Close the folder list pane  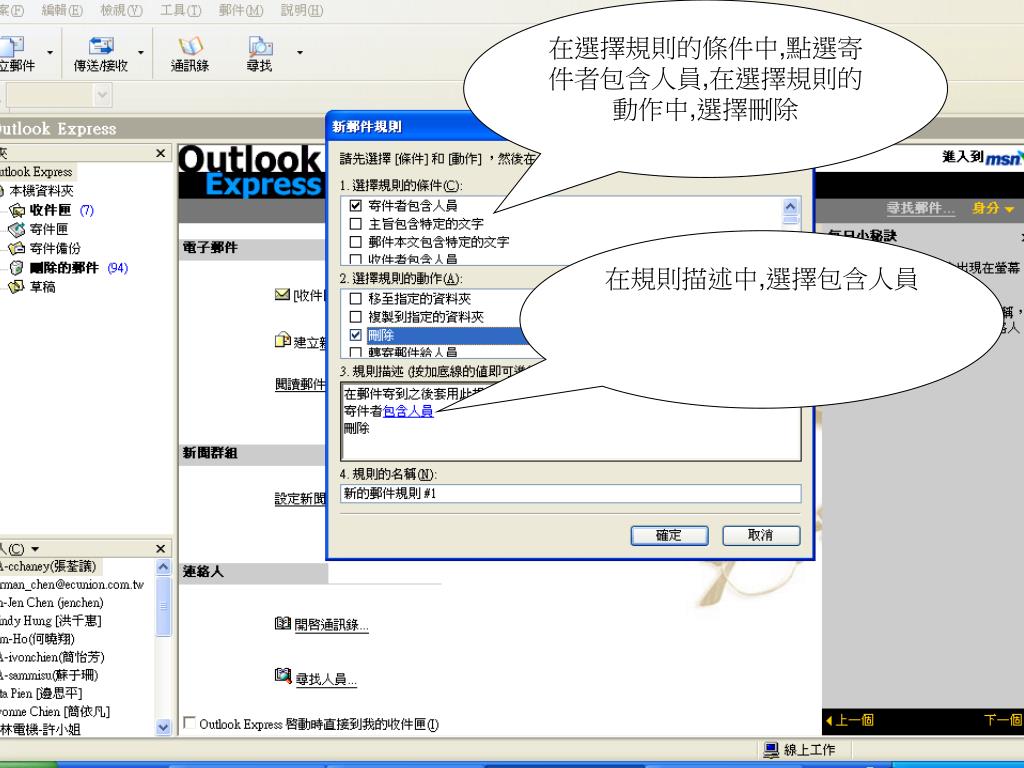pos(161,153)
